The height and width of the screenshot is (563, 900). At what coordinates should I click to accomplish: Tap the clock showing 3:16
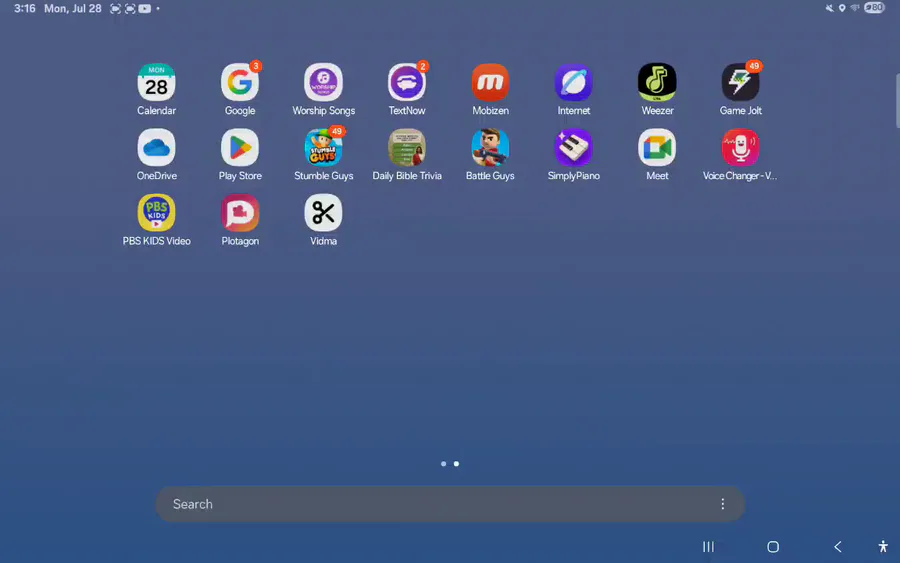tap(25, 9)
